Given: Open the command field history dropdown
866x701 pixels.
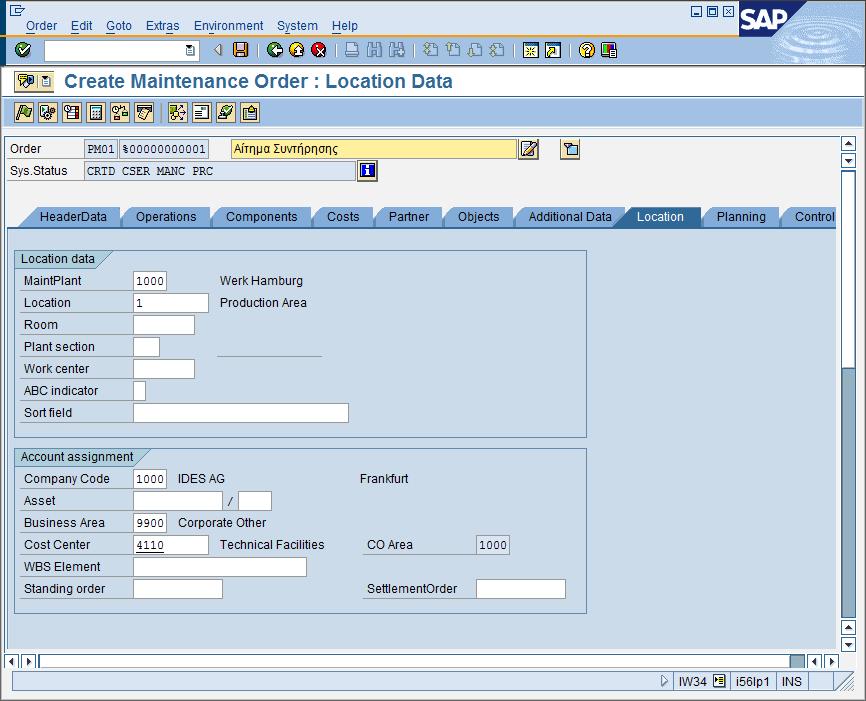Looking at the screenshot, I should coord(189,51).
